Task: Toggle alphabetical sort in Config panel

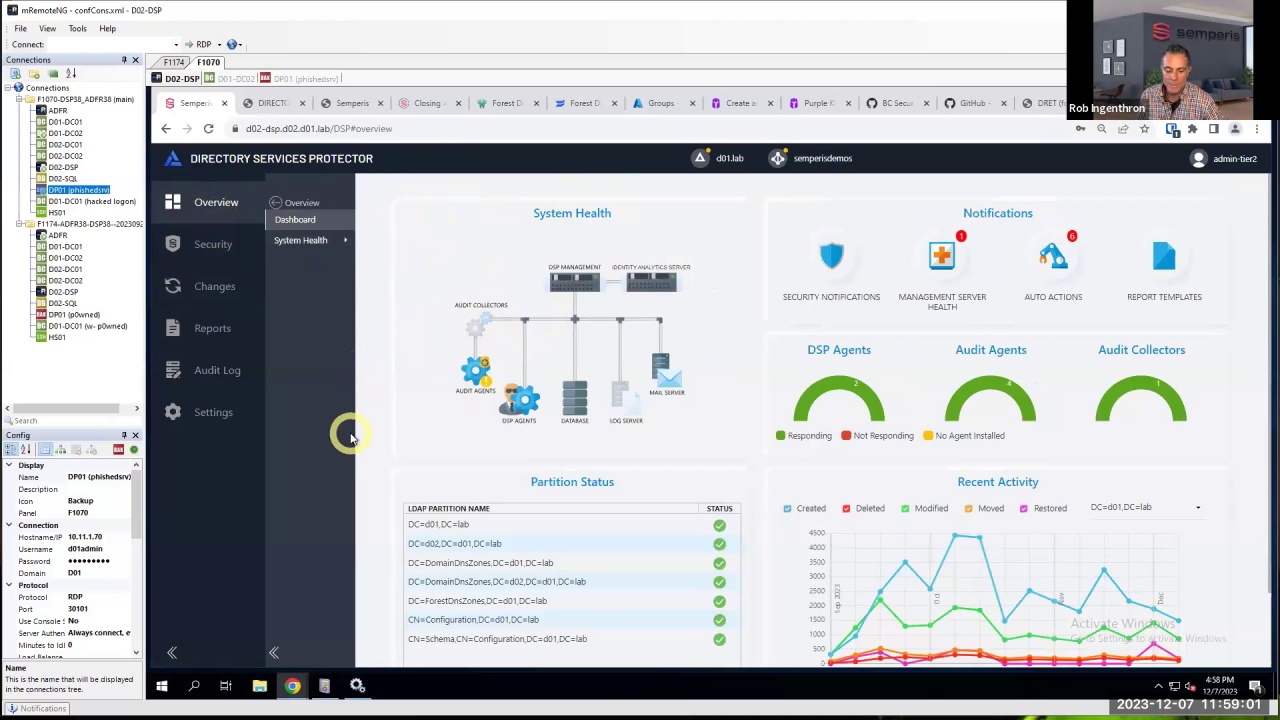Action: click(26, 450)
